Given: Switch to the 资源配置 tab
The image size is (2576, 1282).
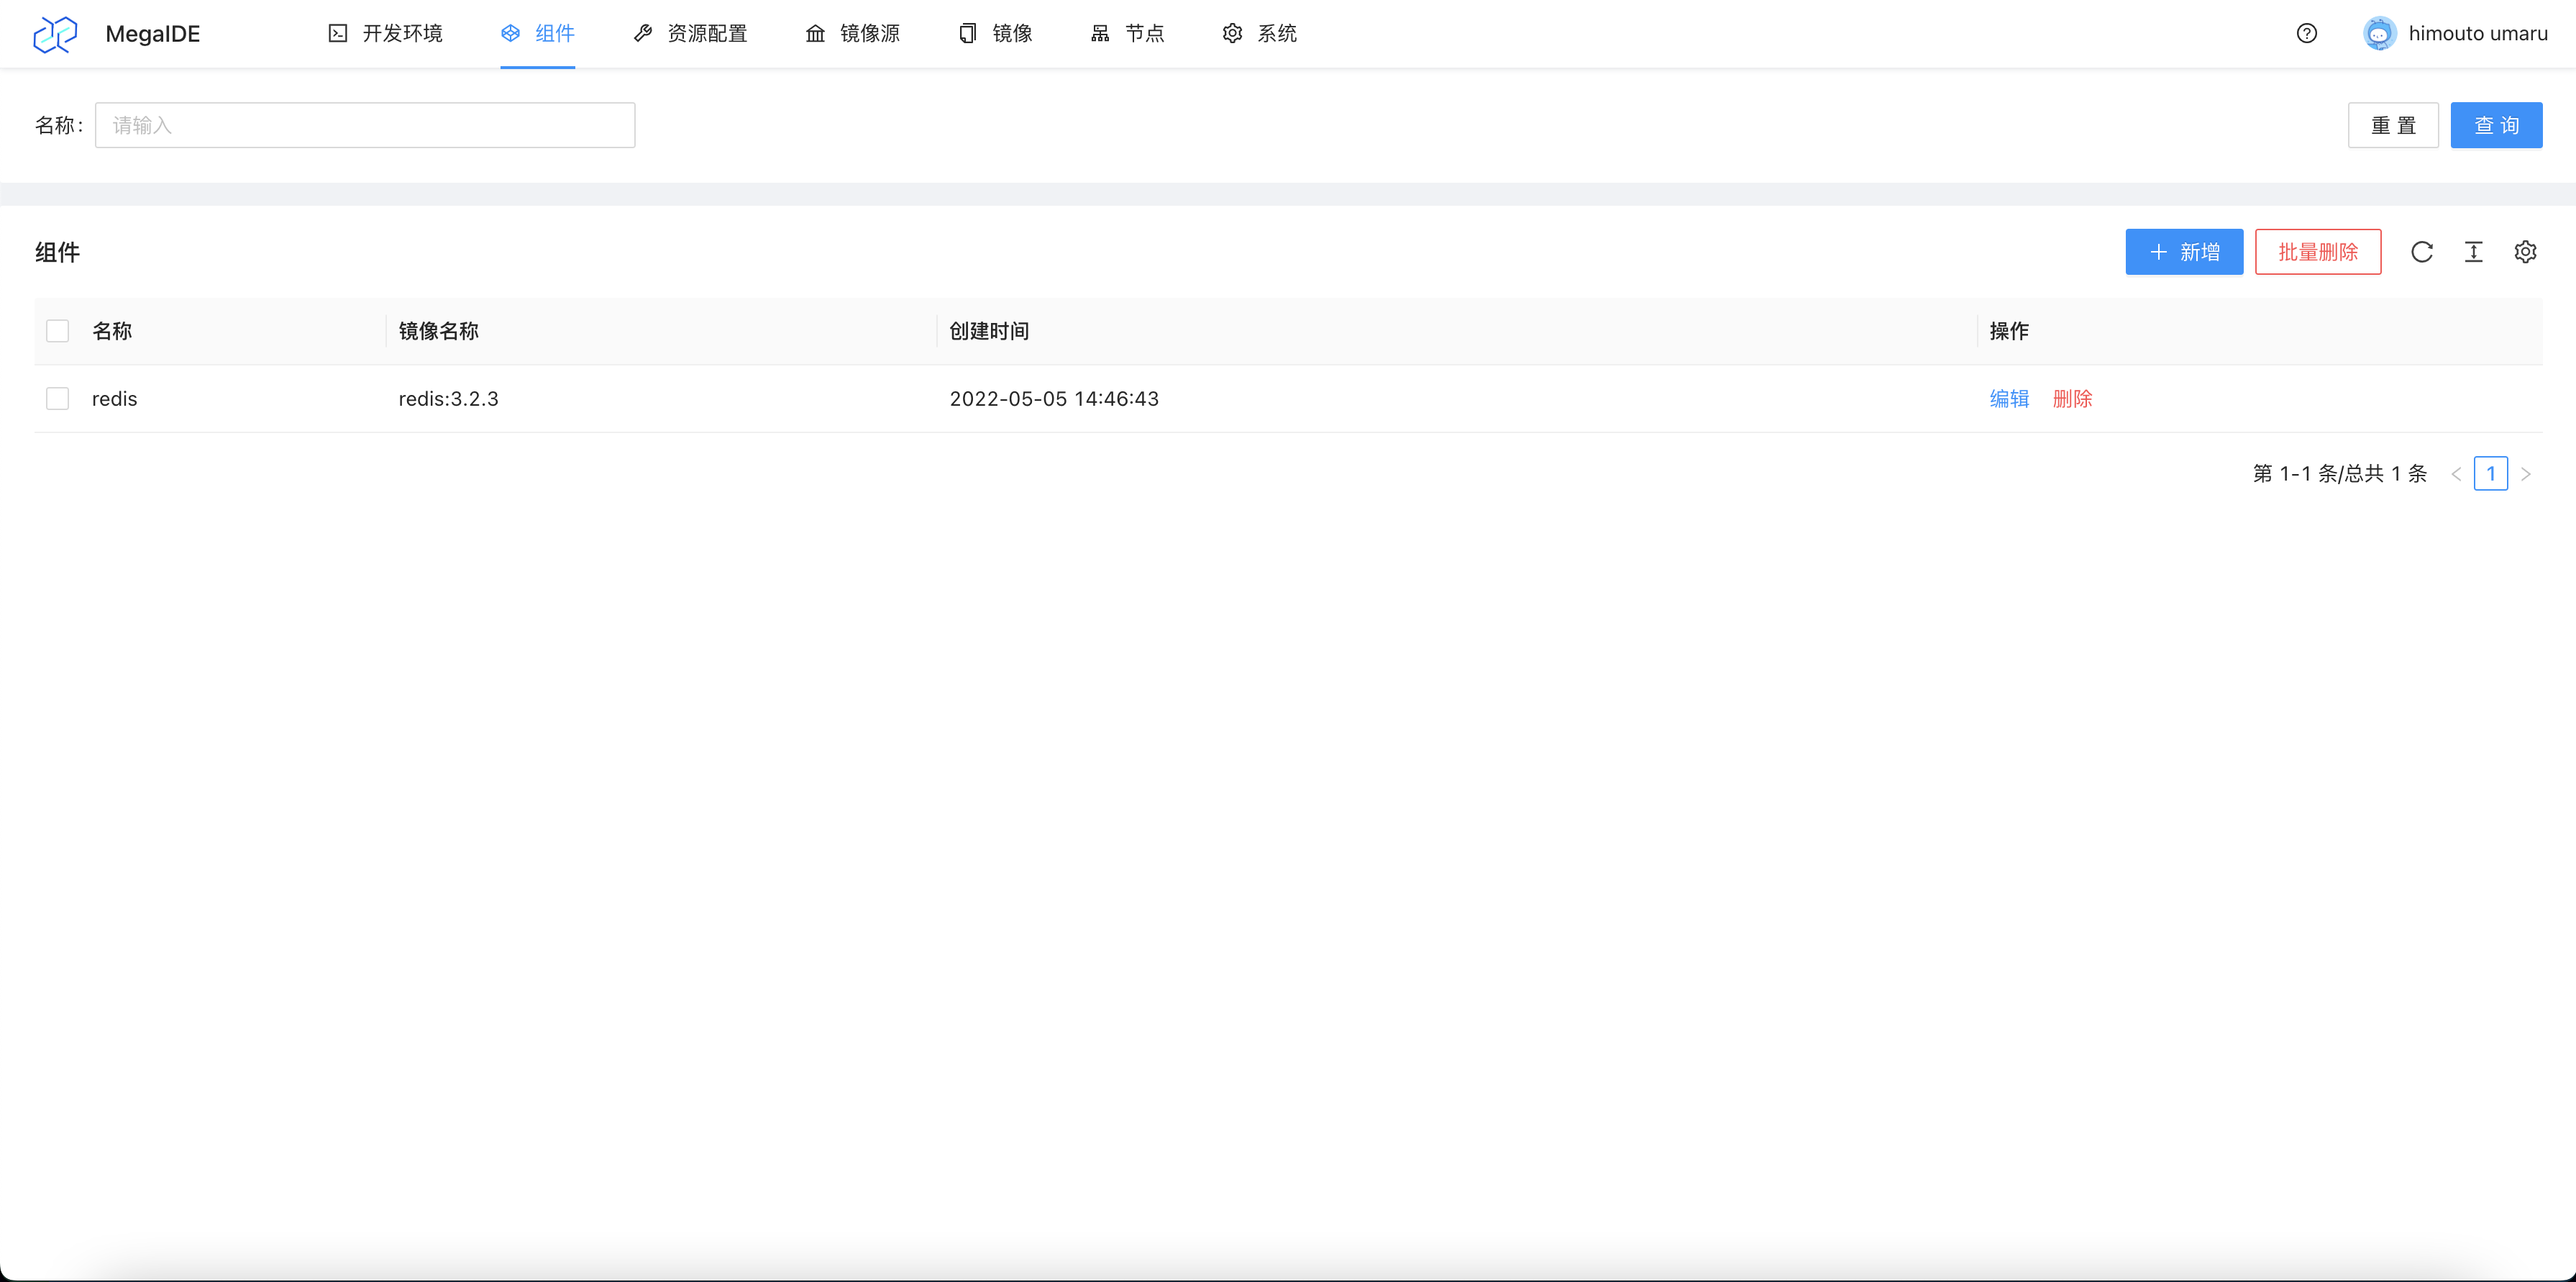Looking at the screenshot, I should 689,33.
